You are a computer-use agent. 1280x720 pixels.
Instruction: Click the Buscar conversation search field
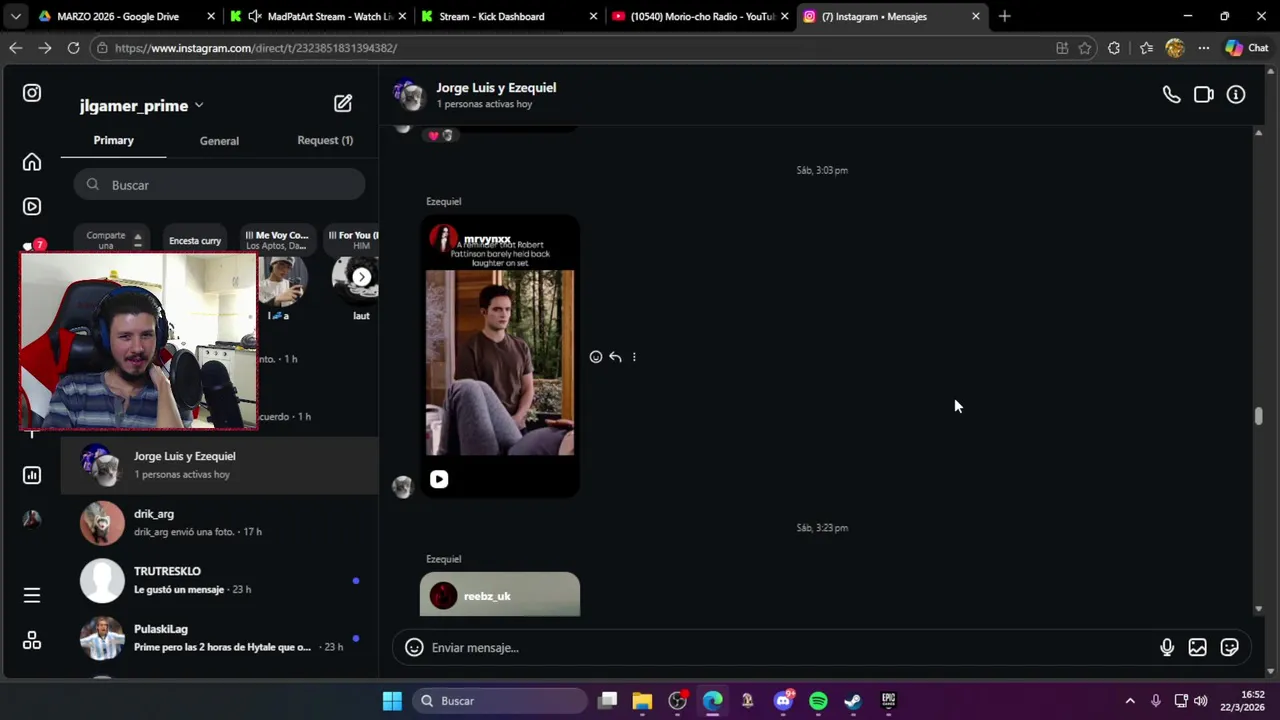coord(219,185)
